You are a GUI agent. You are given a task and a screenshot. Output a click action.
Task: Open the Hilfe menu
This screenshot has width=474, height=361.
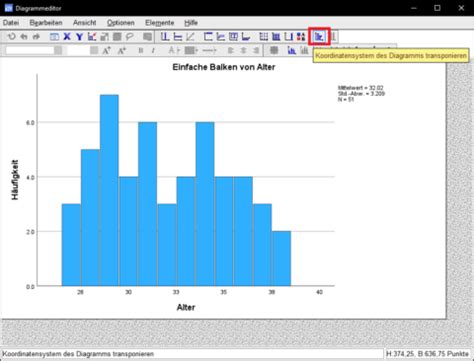(x=191, y=23)
